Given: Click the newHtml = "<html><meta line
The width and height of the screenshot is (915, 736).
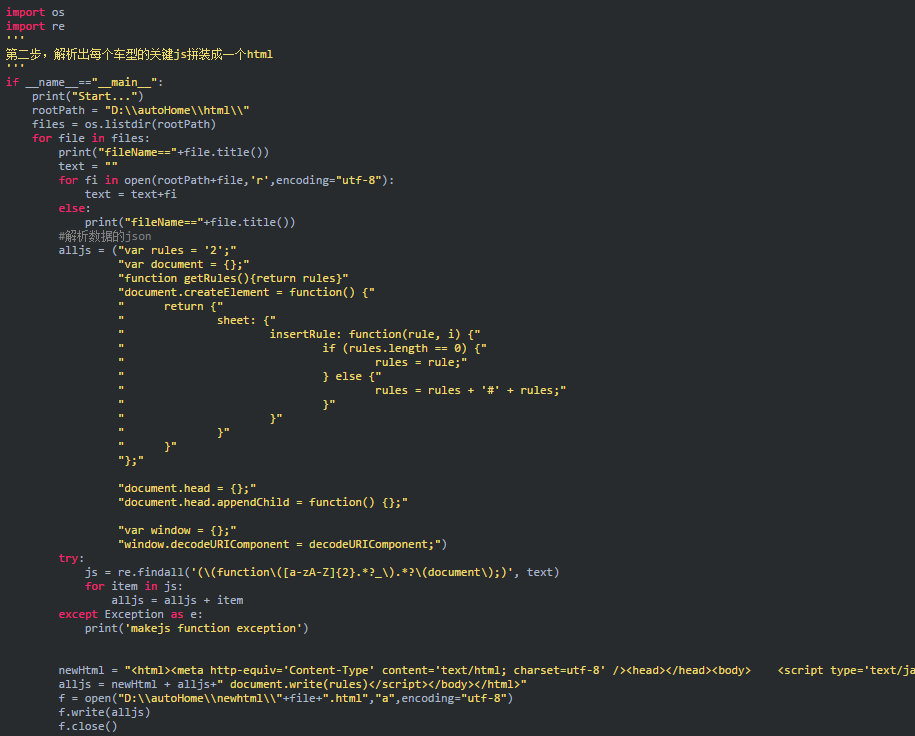Looking at the screenshot, I should pyautogui.click(x=487, y=671).
